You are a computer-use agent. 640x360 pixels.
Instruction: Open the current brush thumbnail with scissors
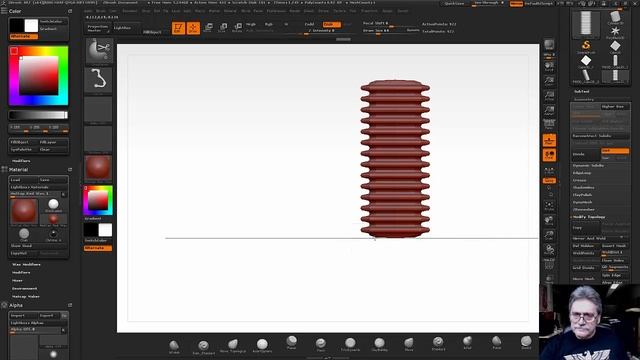pos(99,51)
